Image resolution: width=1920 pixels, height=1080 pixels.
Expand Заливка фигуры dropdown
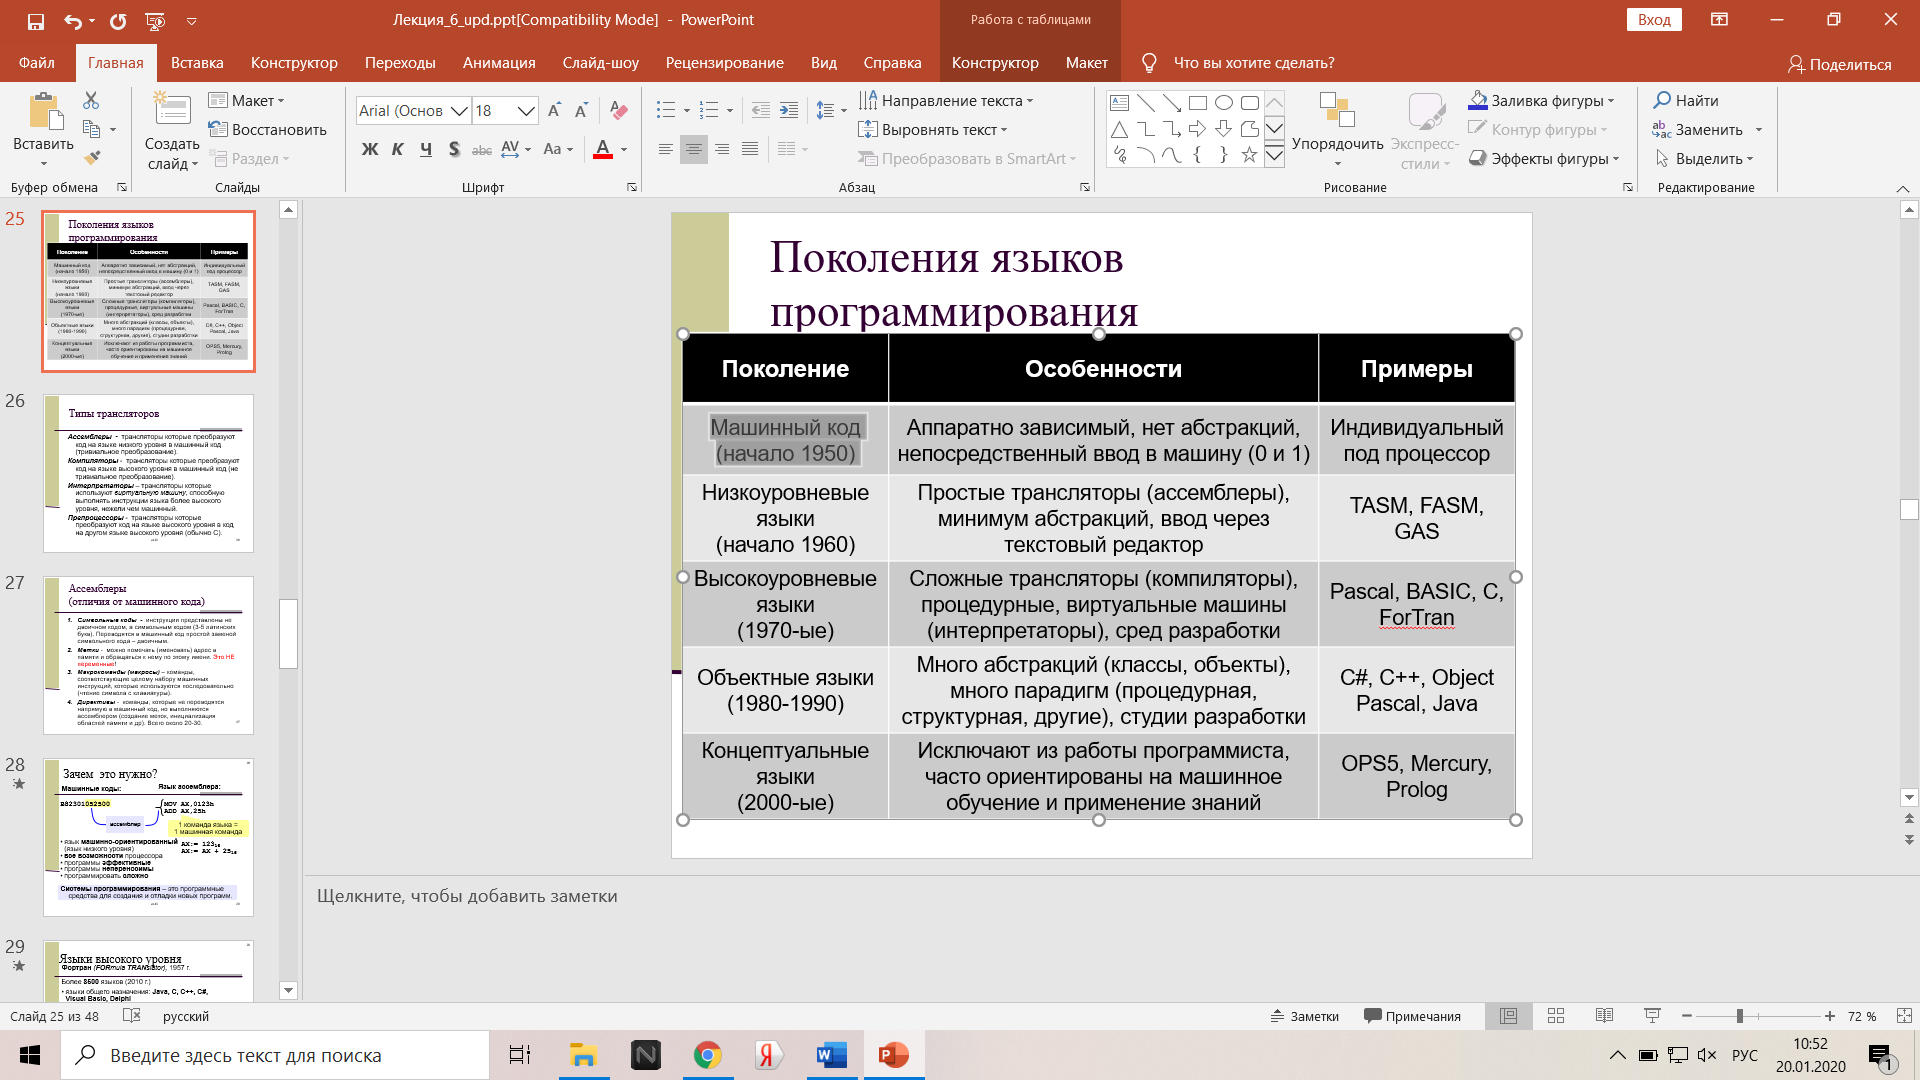[1541, 100]
